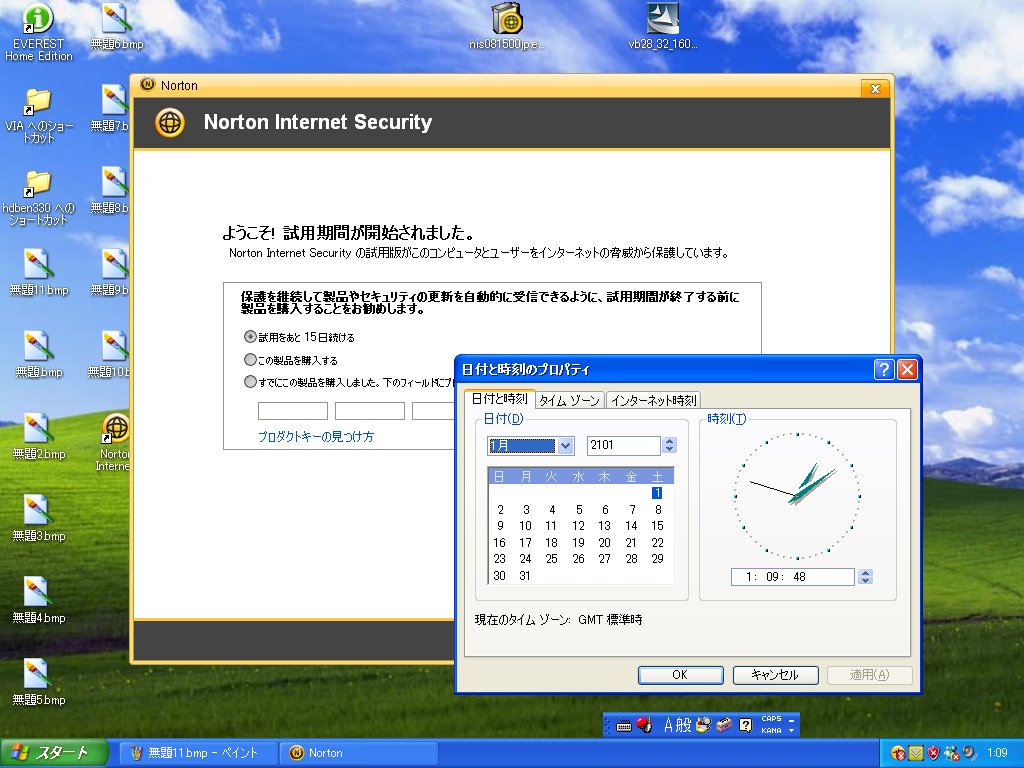Click the taskbar clock showing 1:09
This screenshot has width=1024, height=768.
(x=997, y=753)
